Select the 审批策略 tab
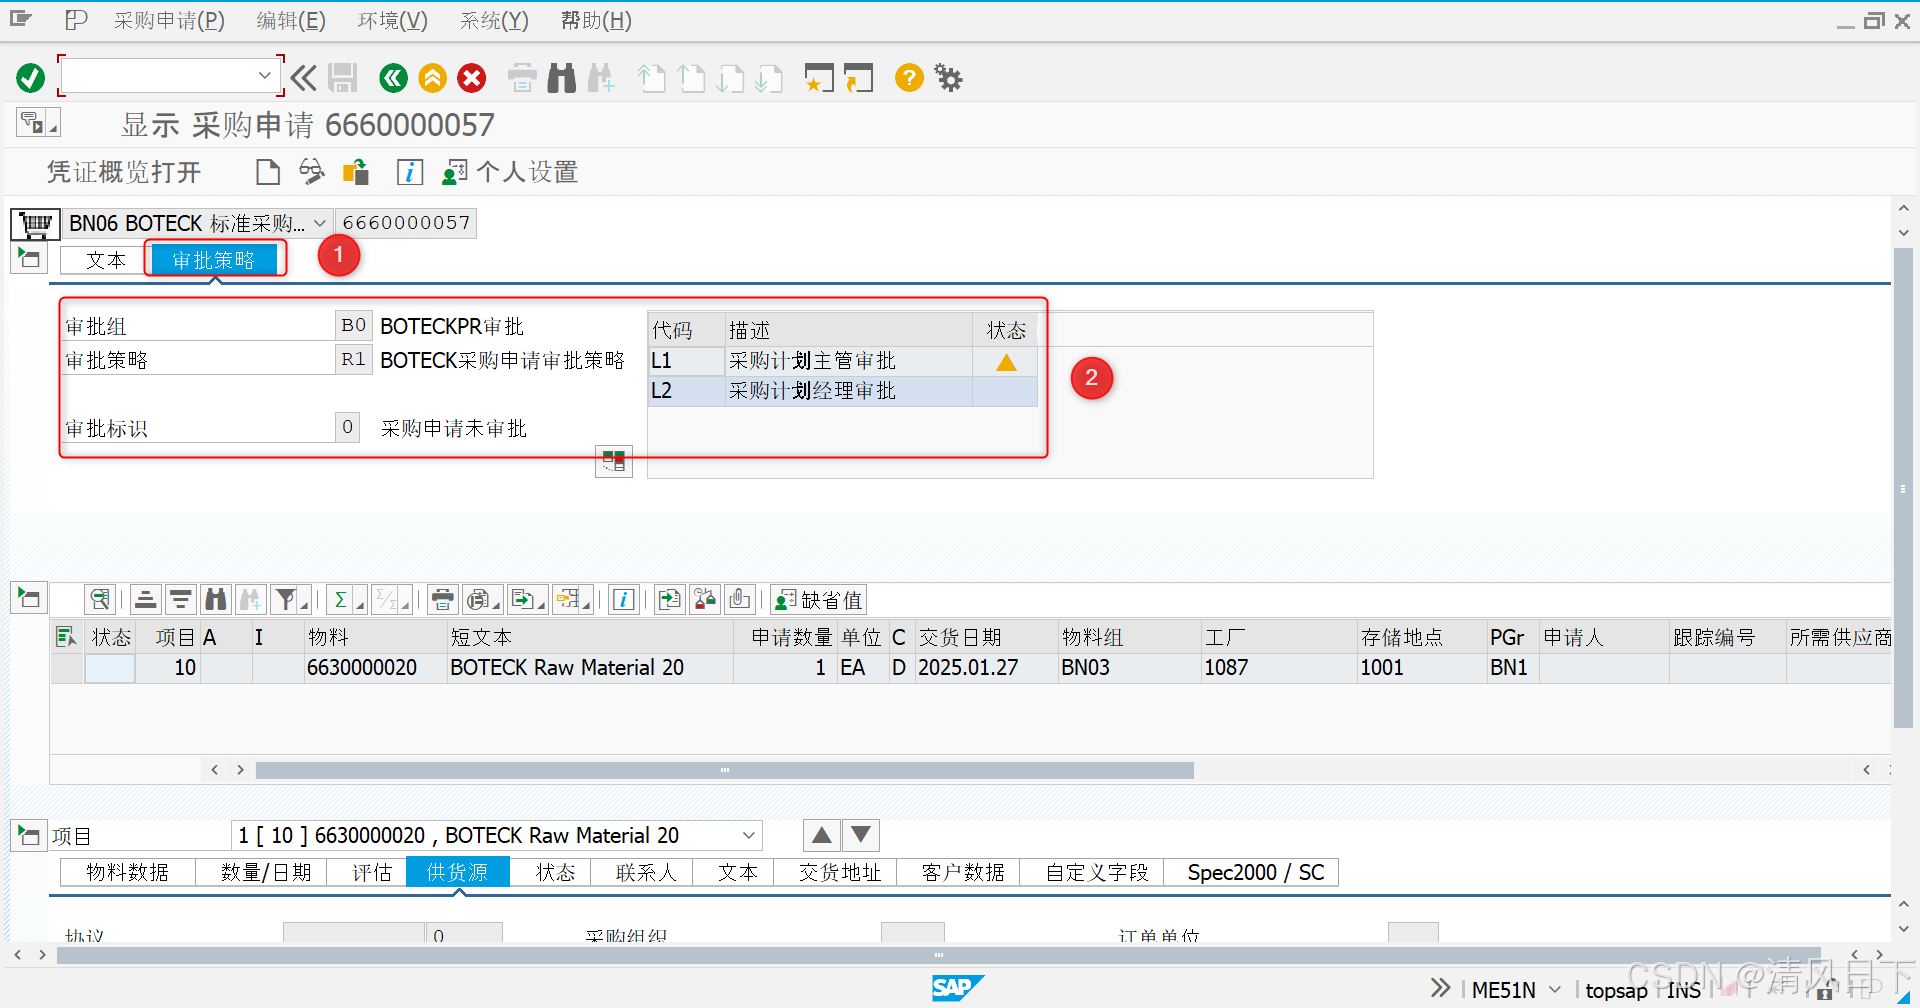The width and height of the screenshot is (1920, 1008). 214,260
